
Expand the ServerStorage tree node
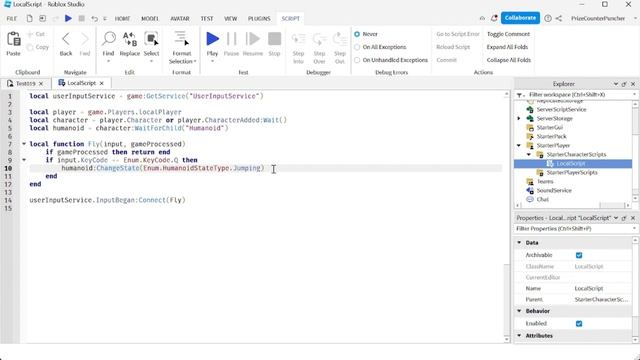coord(519,119)
